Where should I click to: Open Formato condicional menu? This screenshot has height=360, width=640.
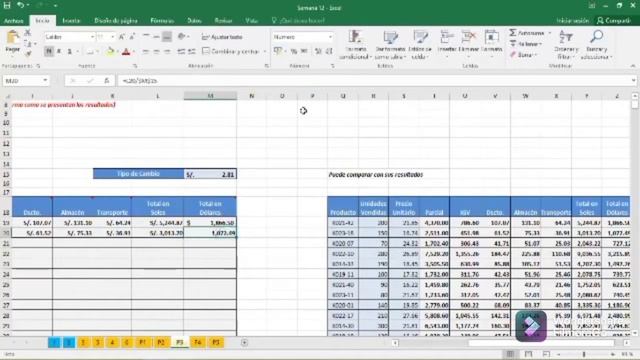tap(355, 45)
